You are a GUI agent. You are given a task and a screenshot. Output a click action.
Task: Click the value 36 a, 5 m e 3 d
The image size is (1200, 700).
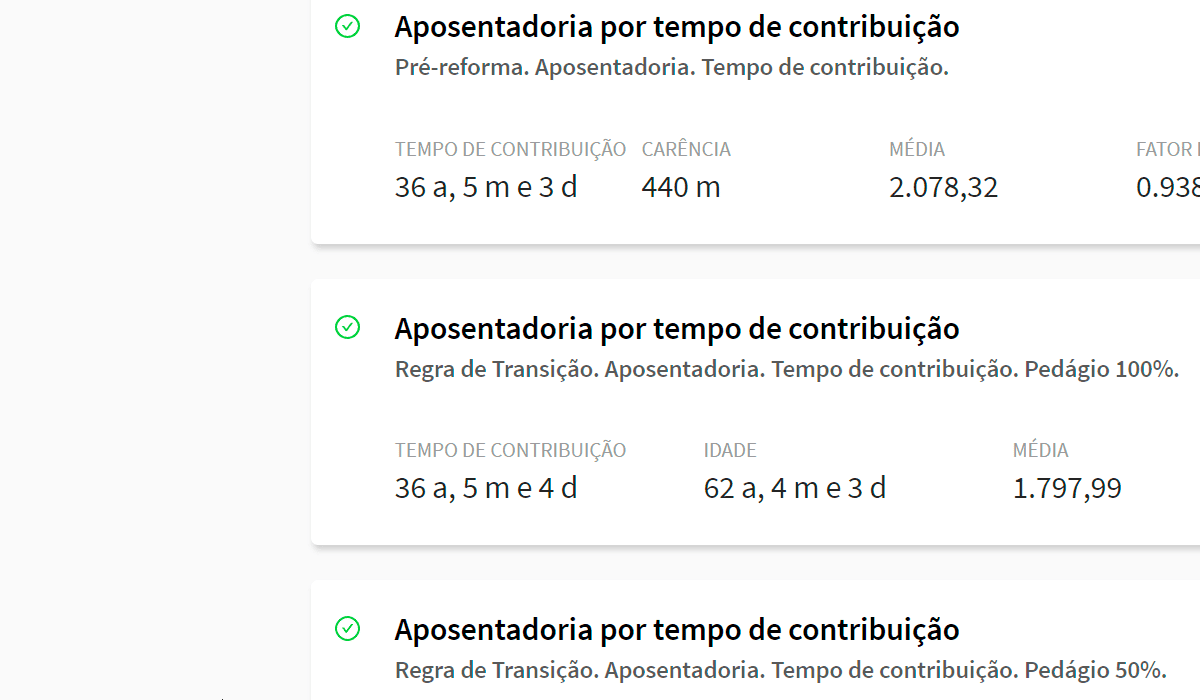tap(486, 187)
